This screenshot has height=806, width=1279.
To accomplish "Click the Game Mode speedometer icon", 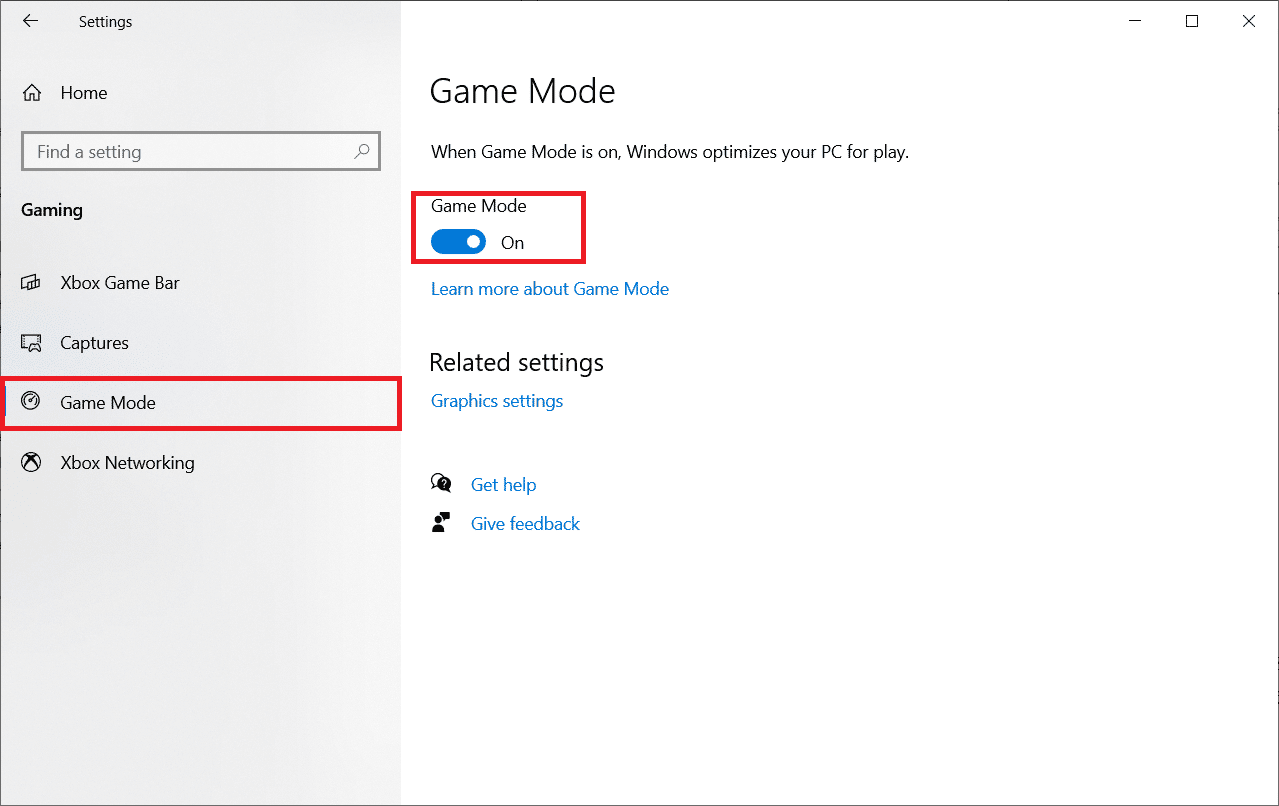I will point(32,402).
